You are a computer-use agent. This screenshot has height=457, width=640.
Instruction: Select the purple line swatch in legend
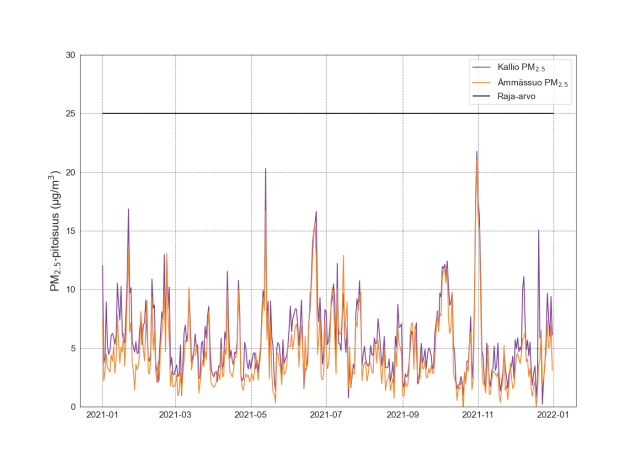click(483, 66)
